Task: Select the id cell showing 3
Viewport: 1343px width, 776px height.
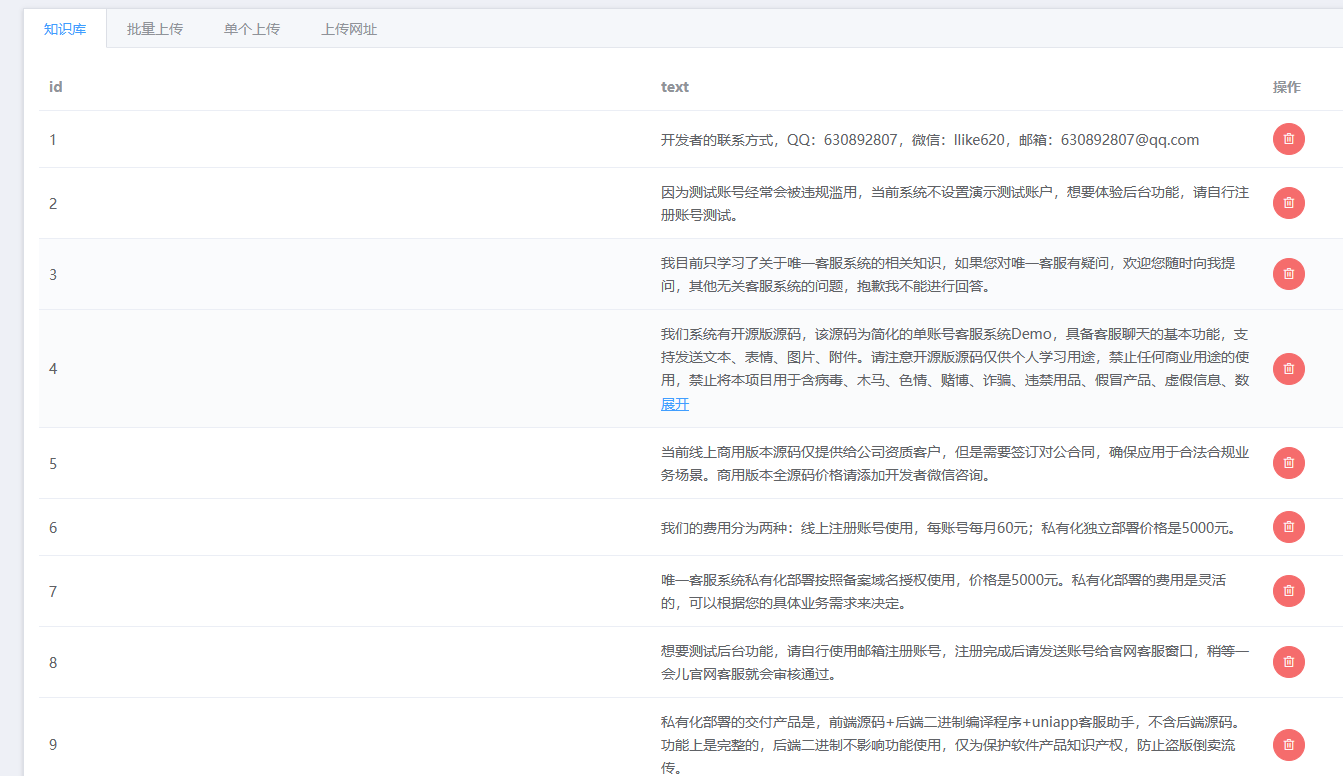Action: [53, 274]
